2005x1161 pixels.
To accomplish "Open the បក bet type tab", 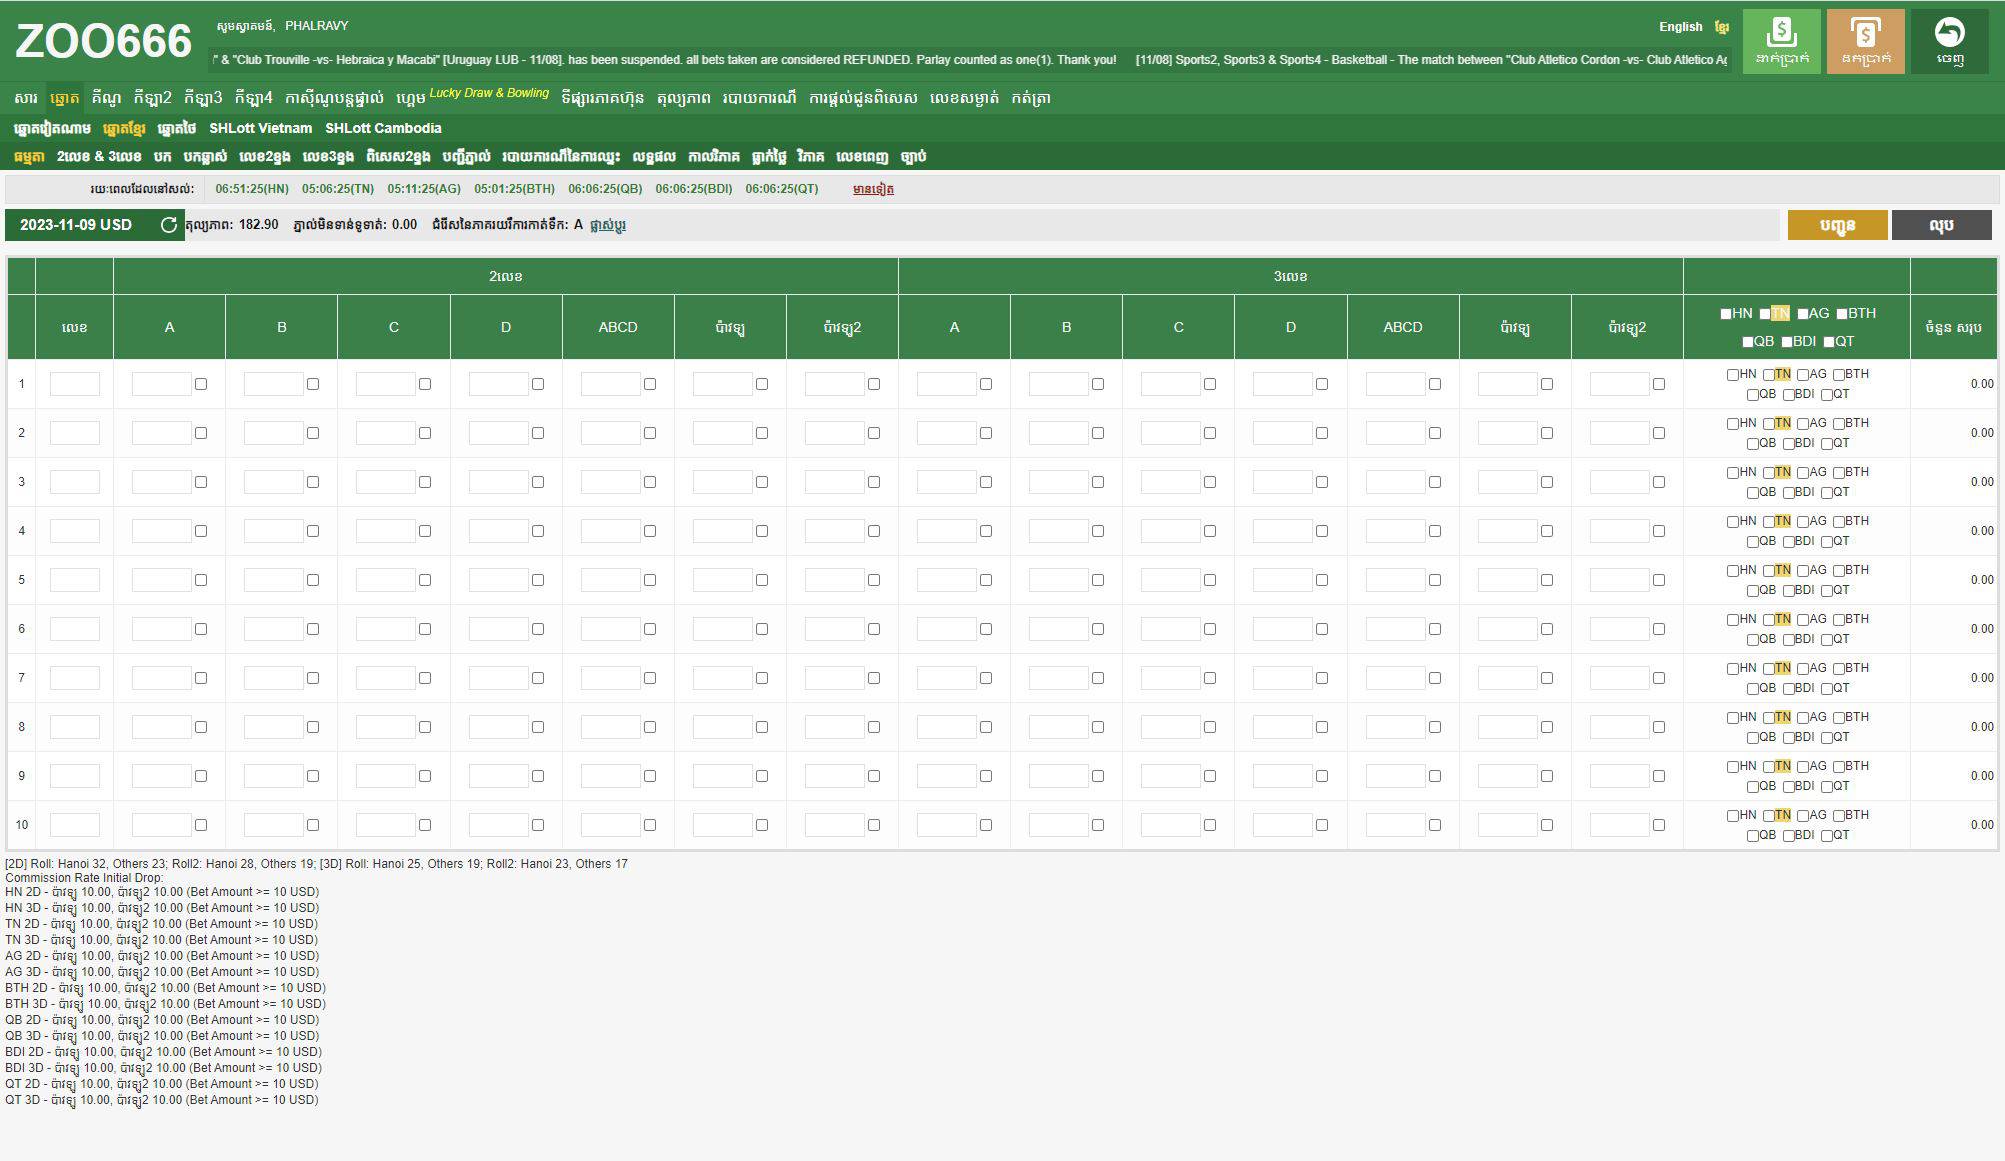I will click(x=162, y=157).
